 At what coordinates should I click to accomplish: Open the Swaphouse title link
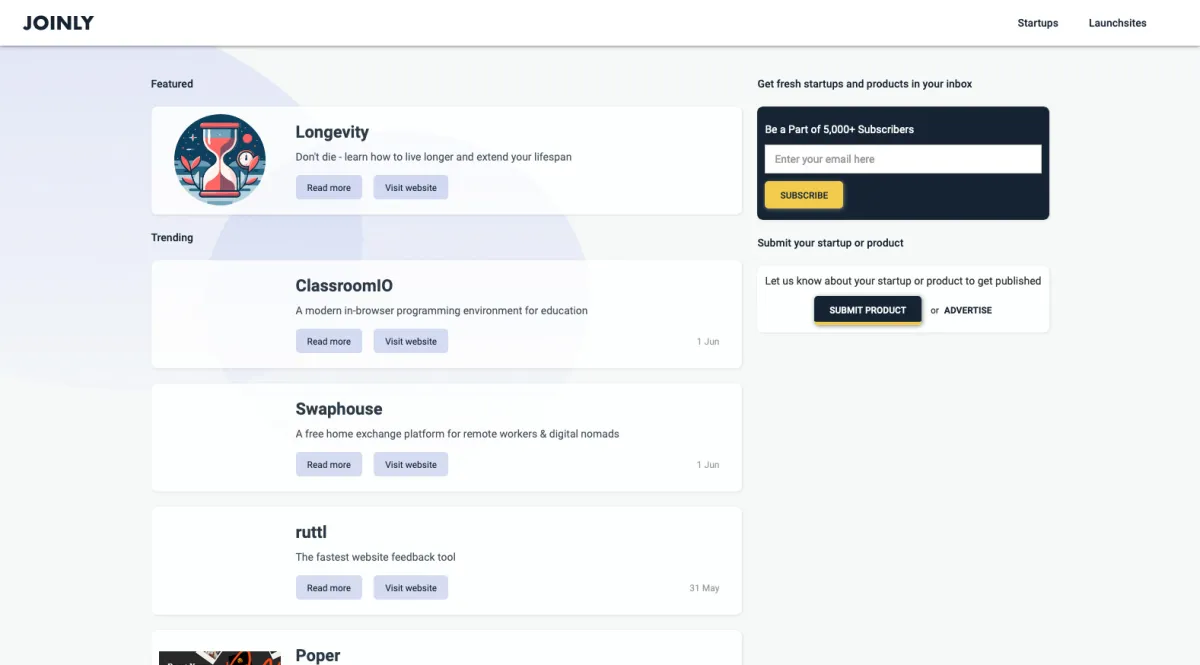tap(338, 409)
